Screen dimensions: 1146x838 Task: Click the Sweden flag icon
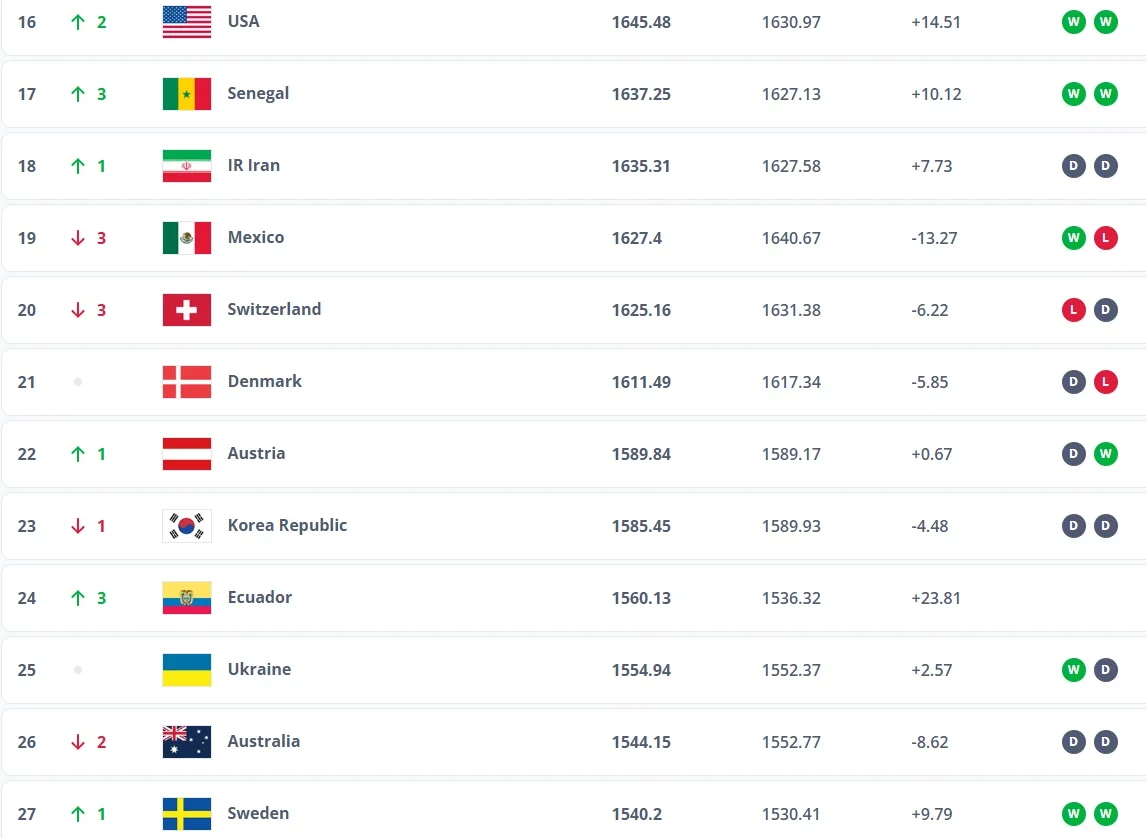pyautogui.click(x=187, y=814)
